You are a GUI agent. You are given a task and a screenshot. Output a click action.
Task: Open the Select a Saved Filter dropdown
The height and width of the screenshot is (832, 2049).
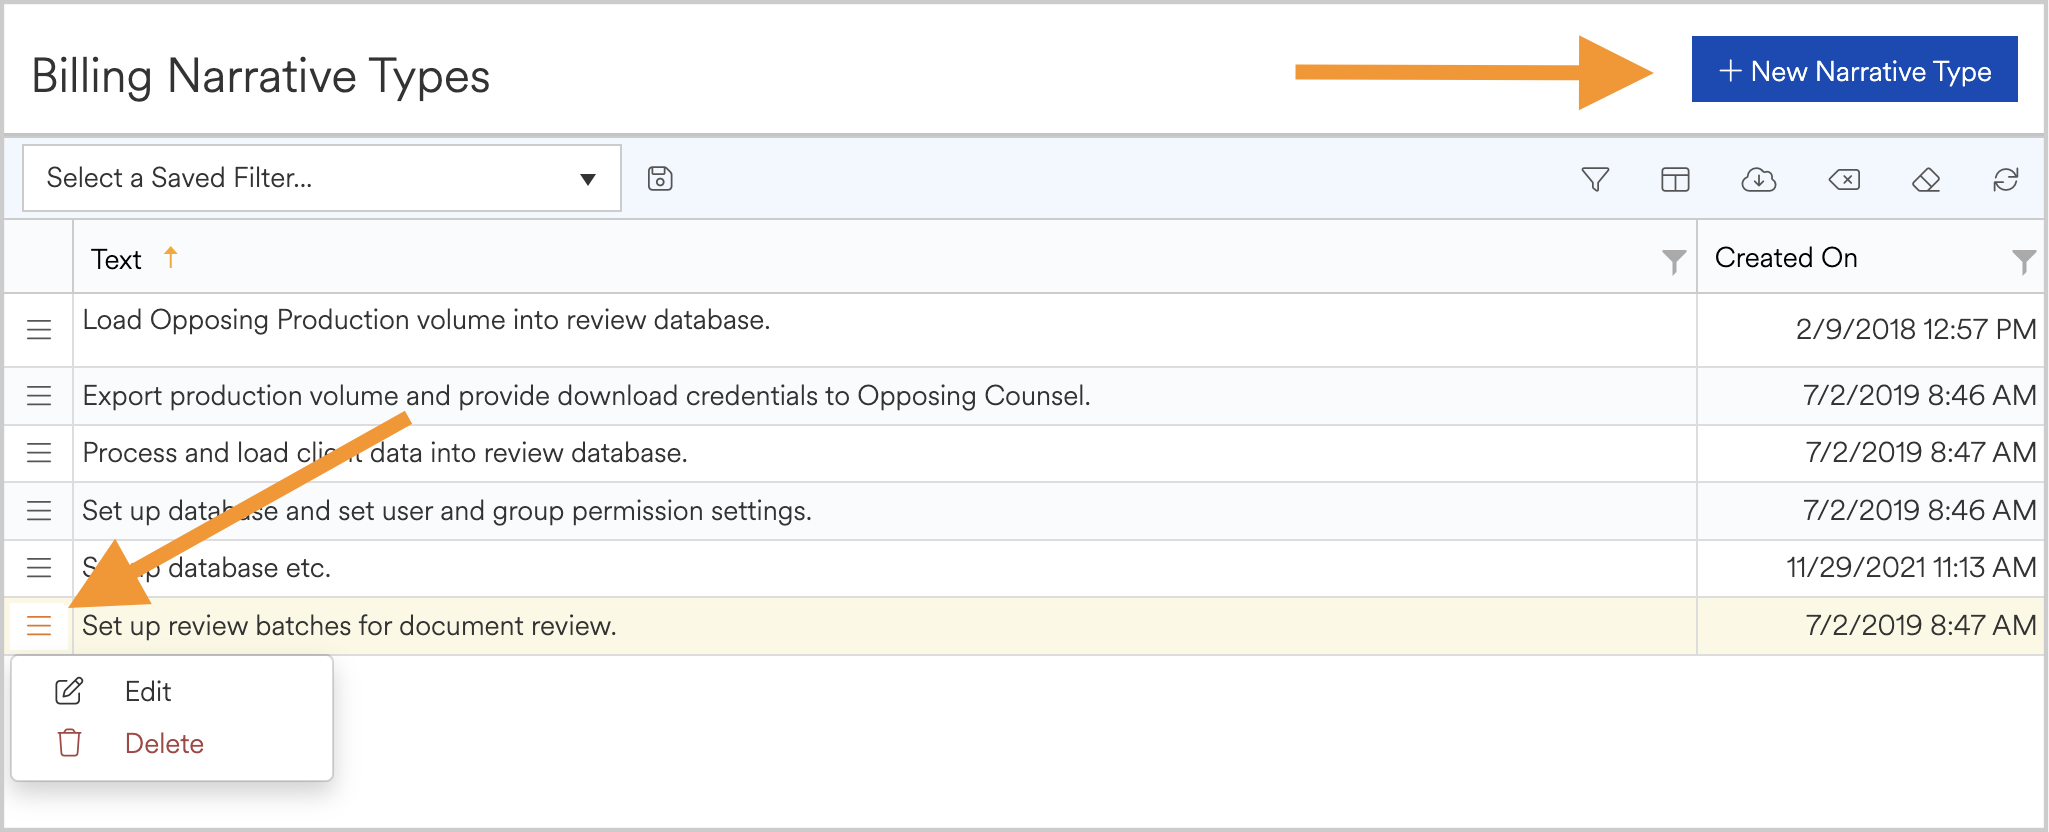pyautogui.click(x=322, y=178)
